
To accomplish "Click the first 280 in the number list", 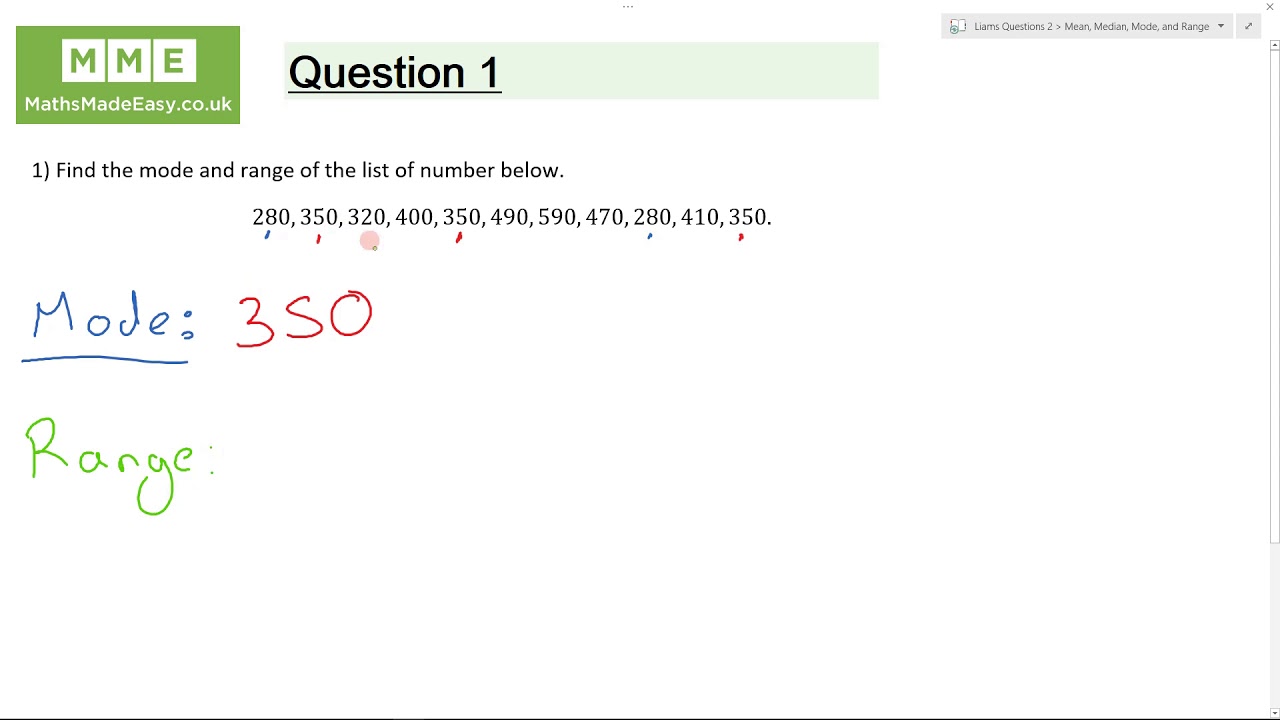I will [x=271, y=217].
